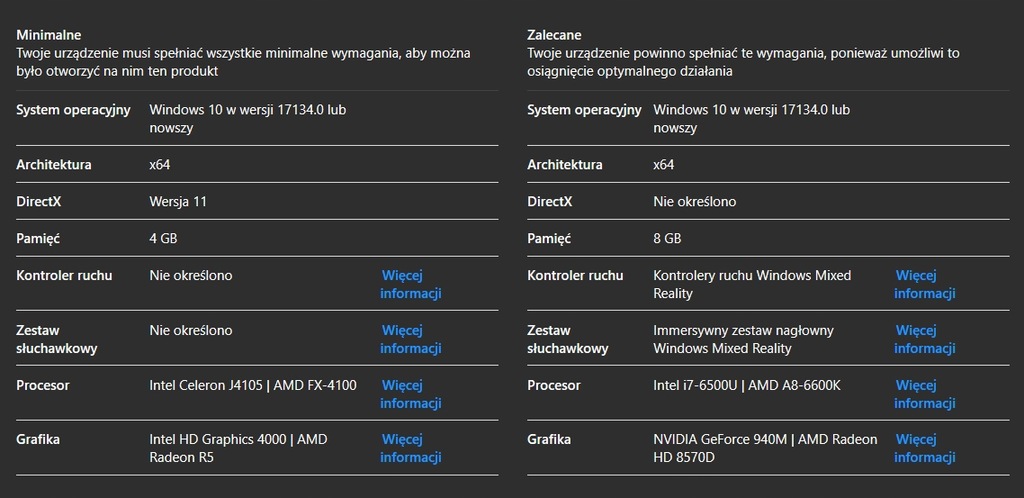Select the Wersja 11 DirectX value

[178, 201]
